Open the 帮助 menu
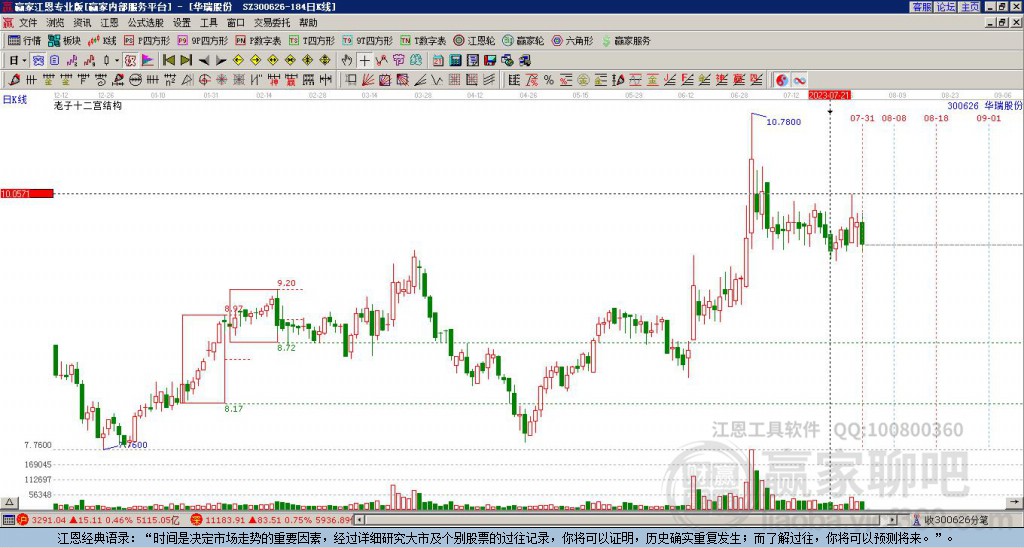This screenshot has width=1024, height=548. click(x=308, y=23)
